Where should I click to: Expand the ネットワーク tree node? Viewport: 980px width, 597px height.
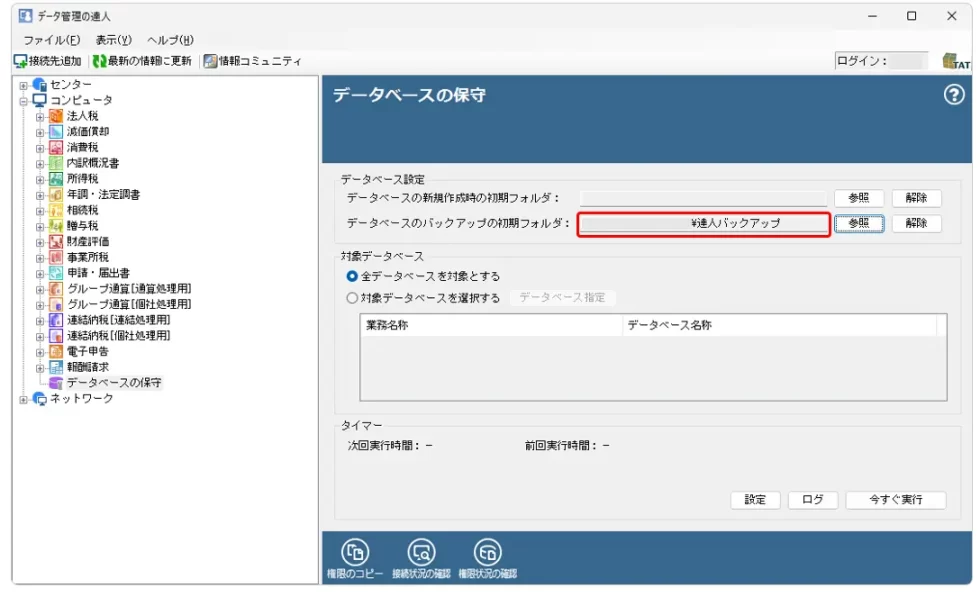23,398
